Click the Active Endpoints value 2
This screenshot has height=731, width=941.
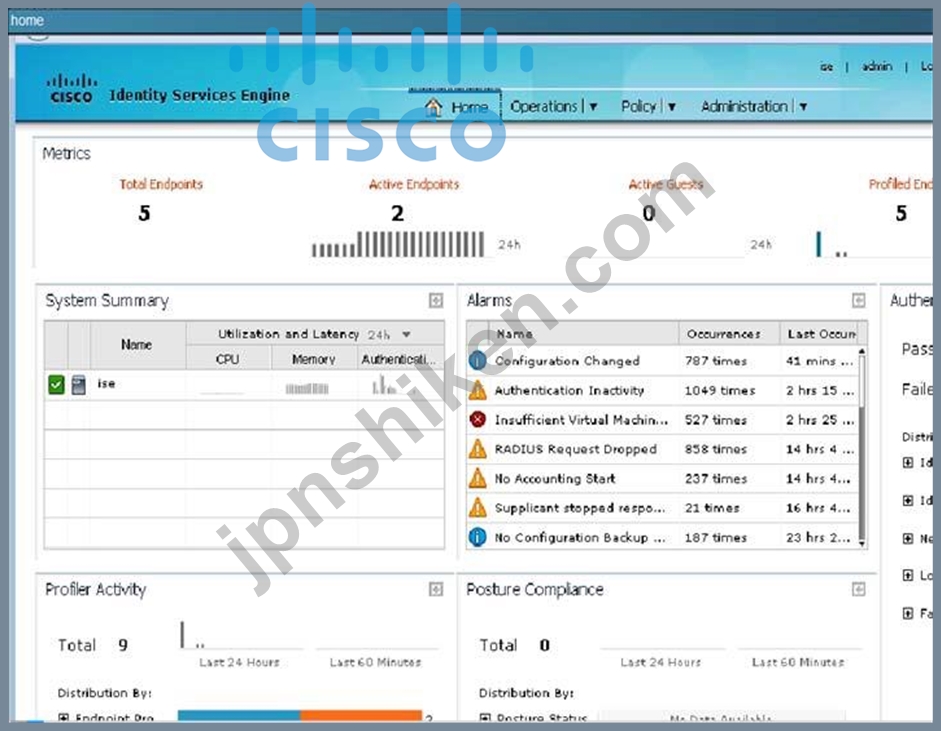coord(397,213)
